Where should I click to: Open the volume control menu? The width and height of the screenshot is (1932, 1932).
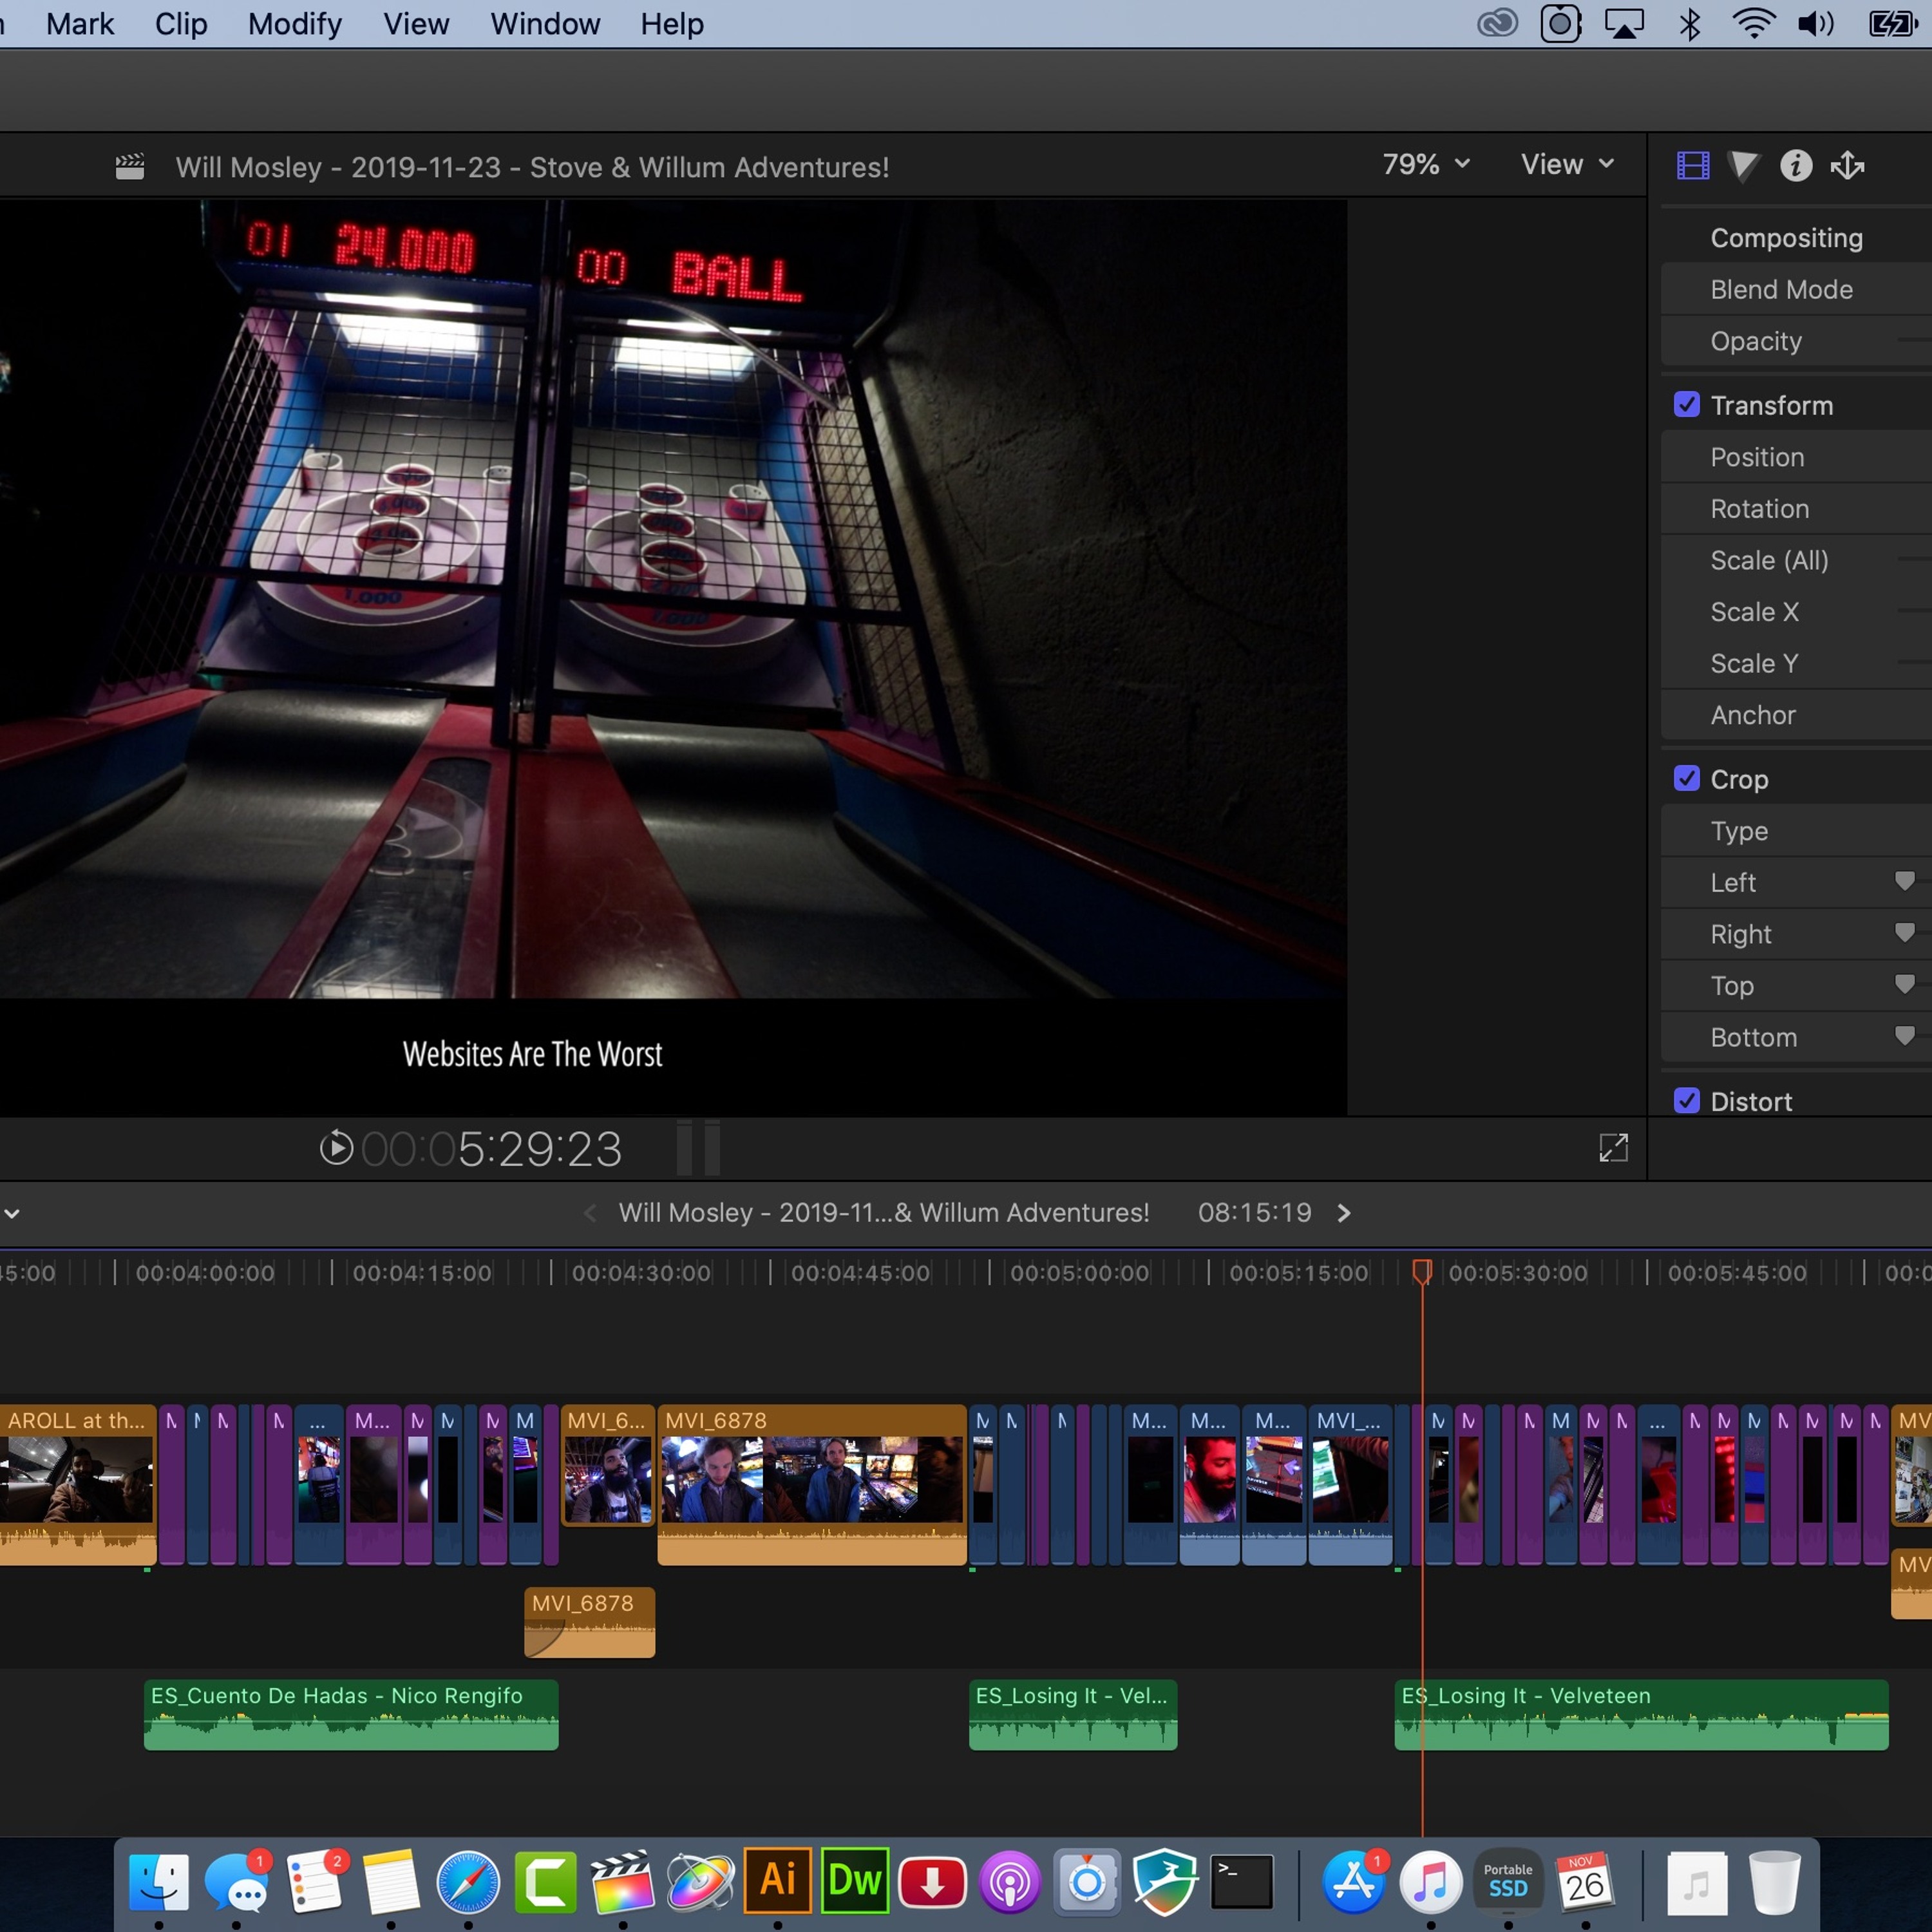[x=1816, y=23]
